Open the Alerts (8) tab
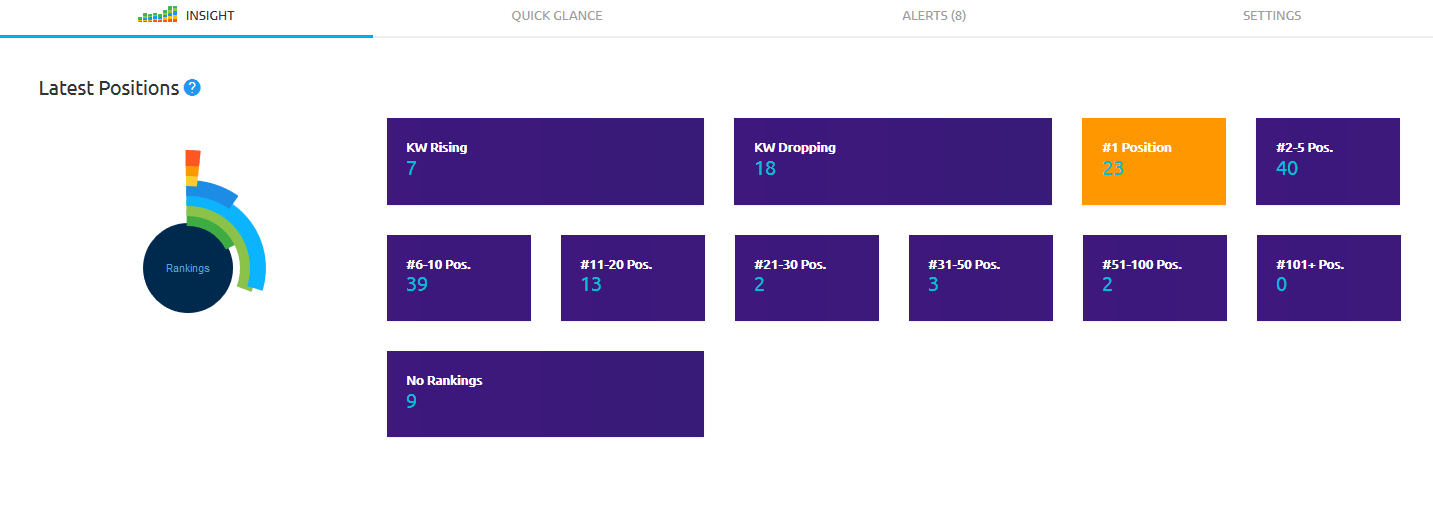The height and width of the screenshot is (509, 1433). pyautogui.click(x=934, y=16)
